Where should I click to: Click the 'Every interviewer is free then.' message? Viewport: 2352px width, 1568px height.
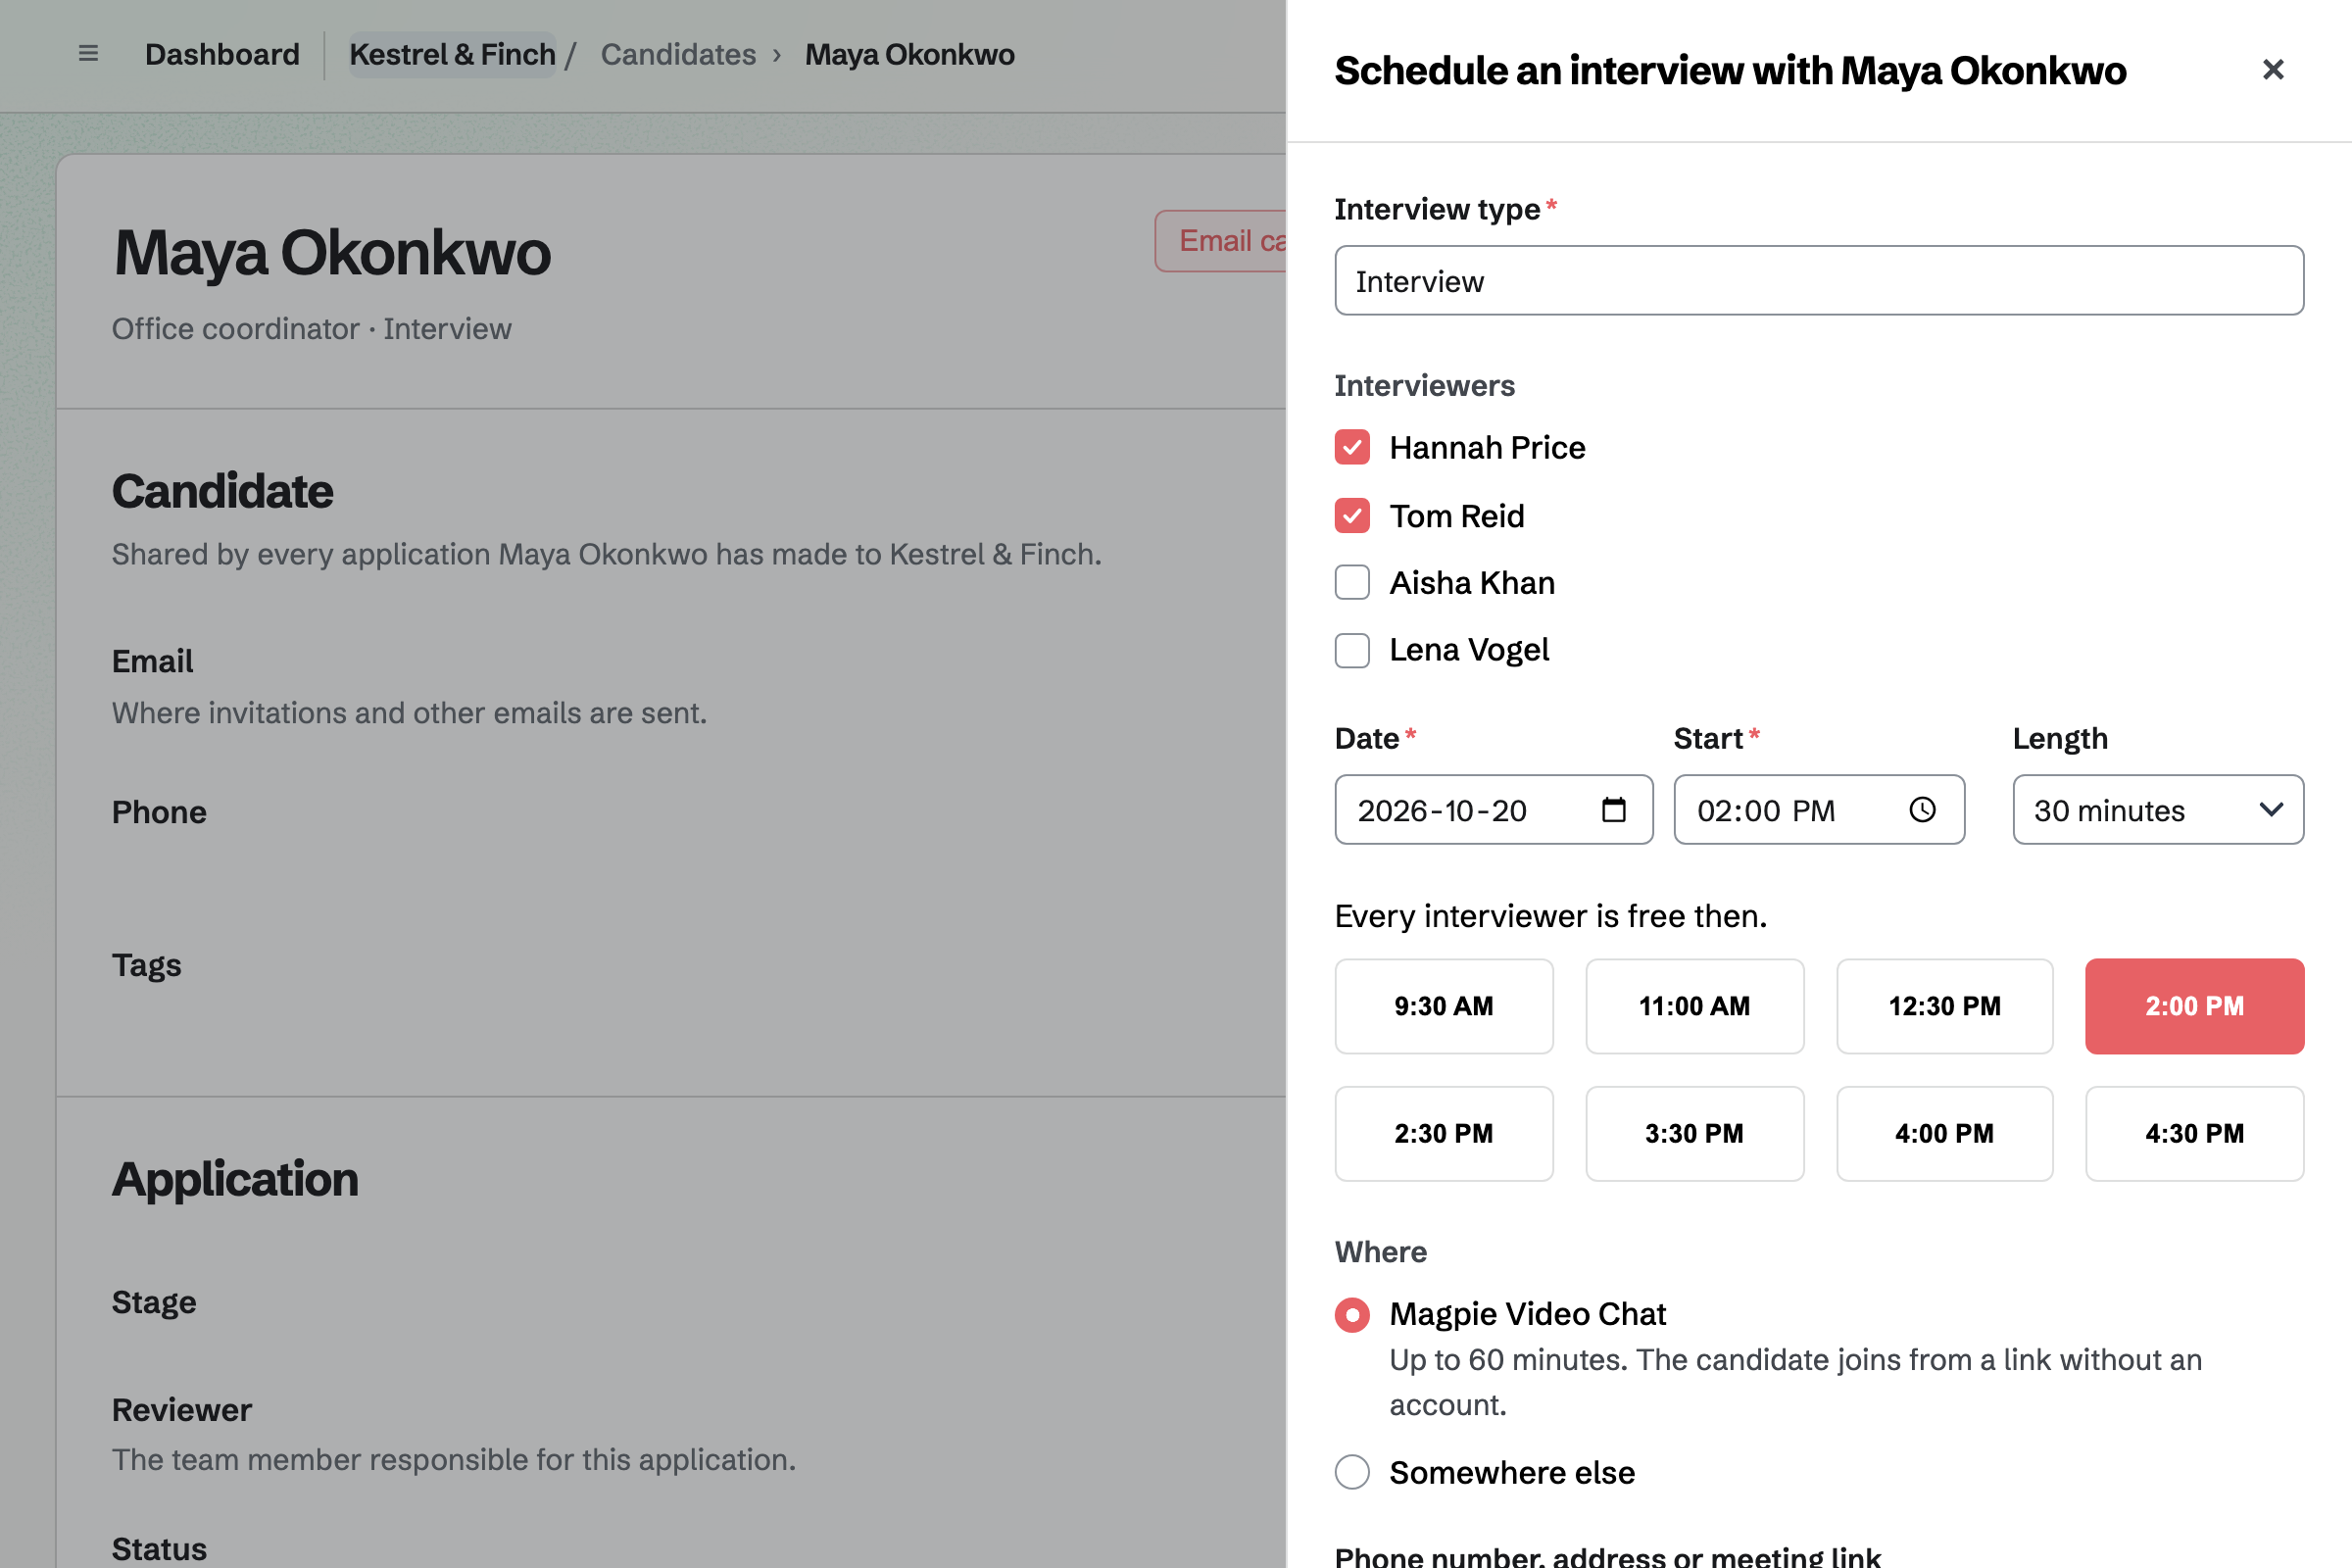tap(1551, 916)
